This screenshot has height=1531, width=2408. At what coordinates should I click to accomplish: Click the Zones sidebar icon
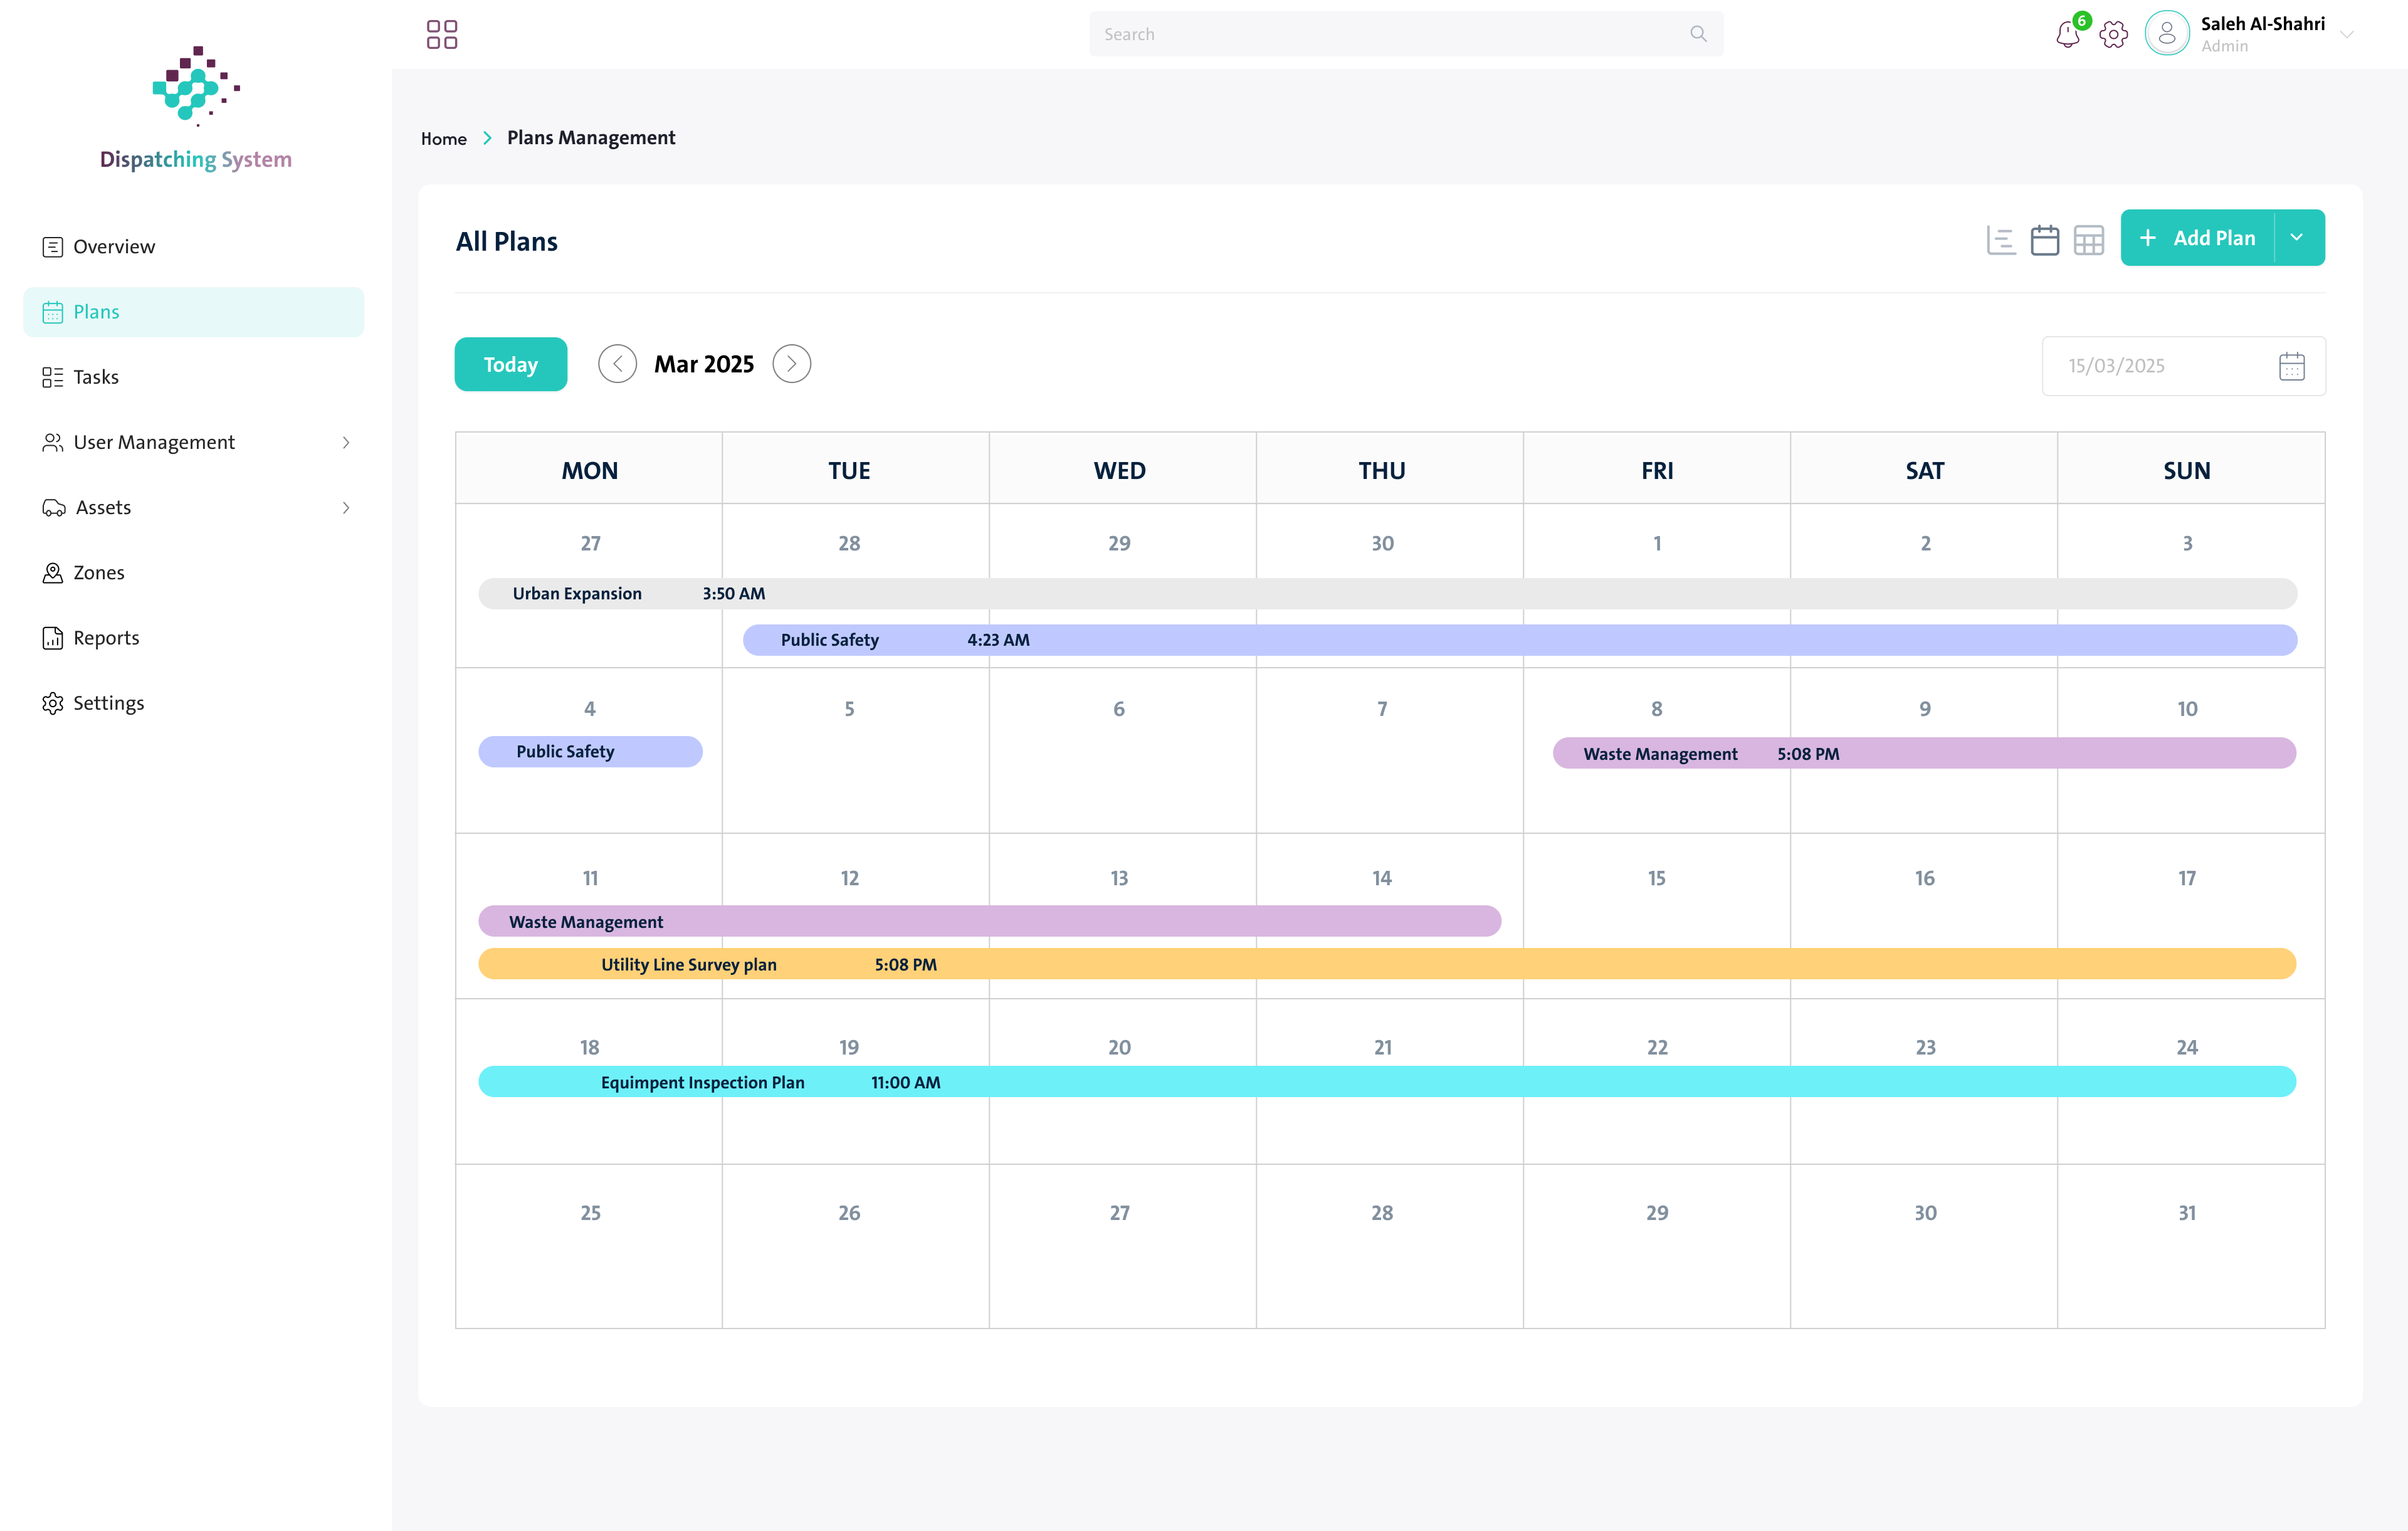pos(53,573)
